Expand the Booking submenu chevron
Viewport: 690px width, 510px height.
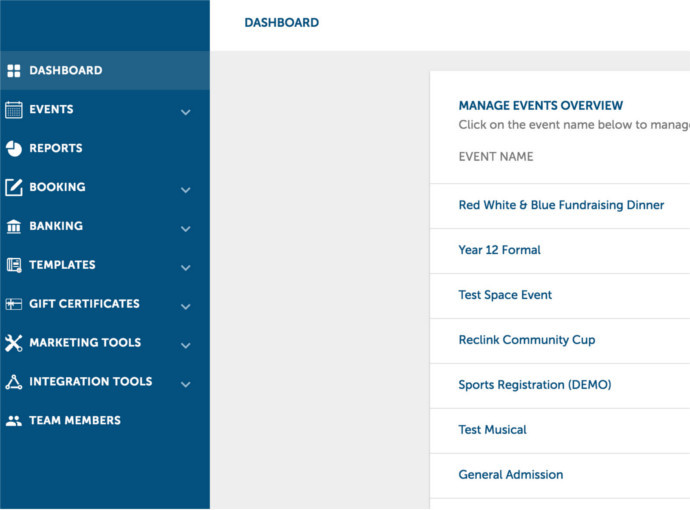[x=185, y=189]
